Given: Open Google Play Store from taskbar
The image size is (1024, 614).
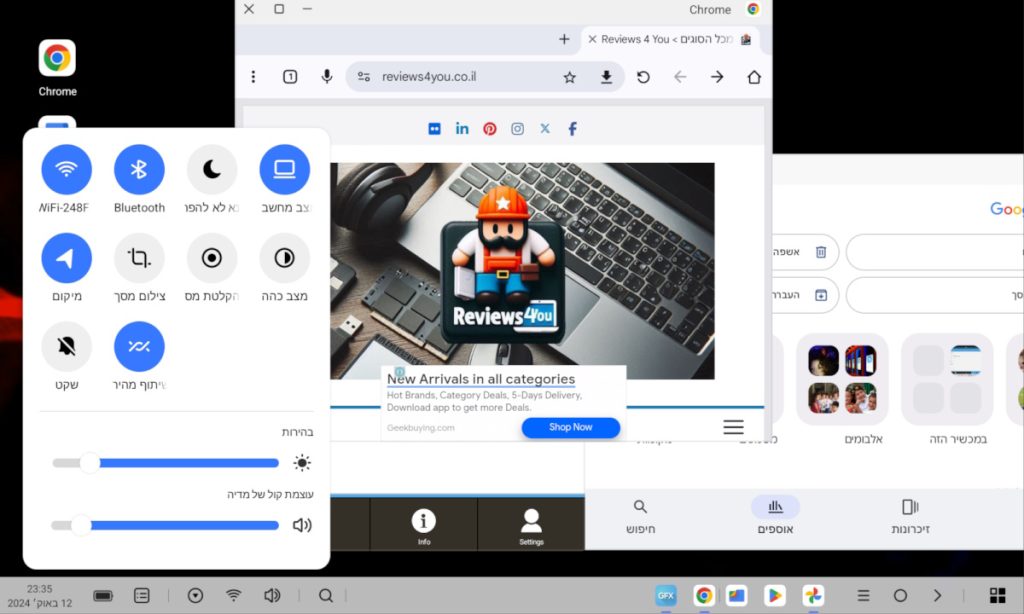Looking at the screenshot, I should tap(774, 595).
